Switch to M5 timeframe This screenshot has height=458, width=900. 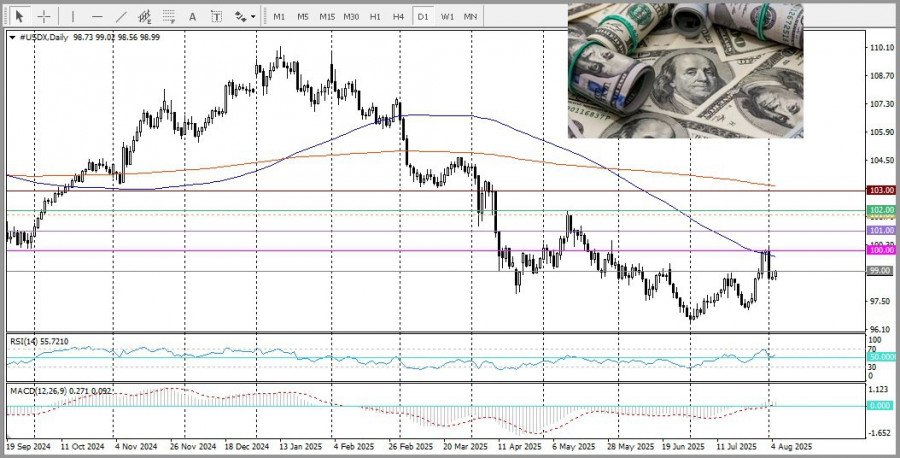click(x=303, y=17)
